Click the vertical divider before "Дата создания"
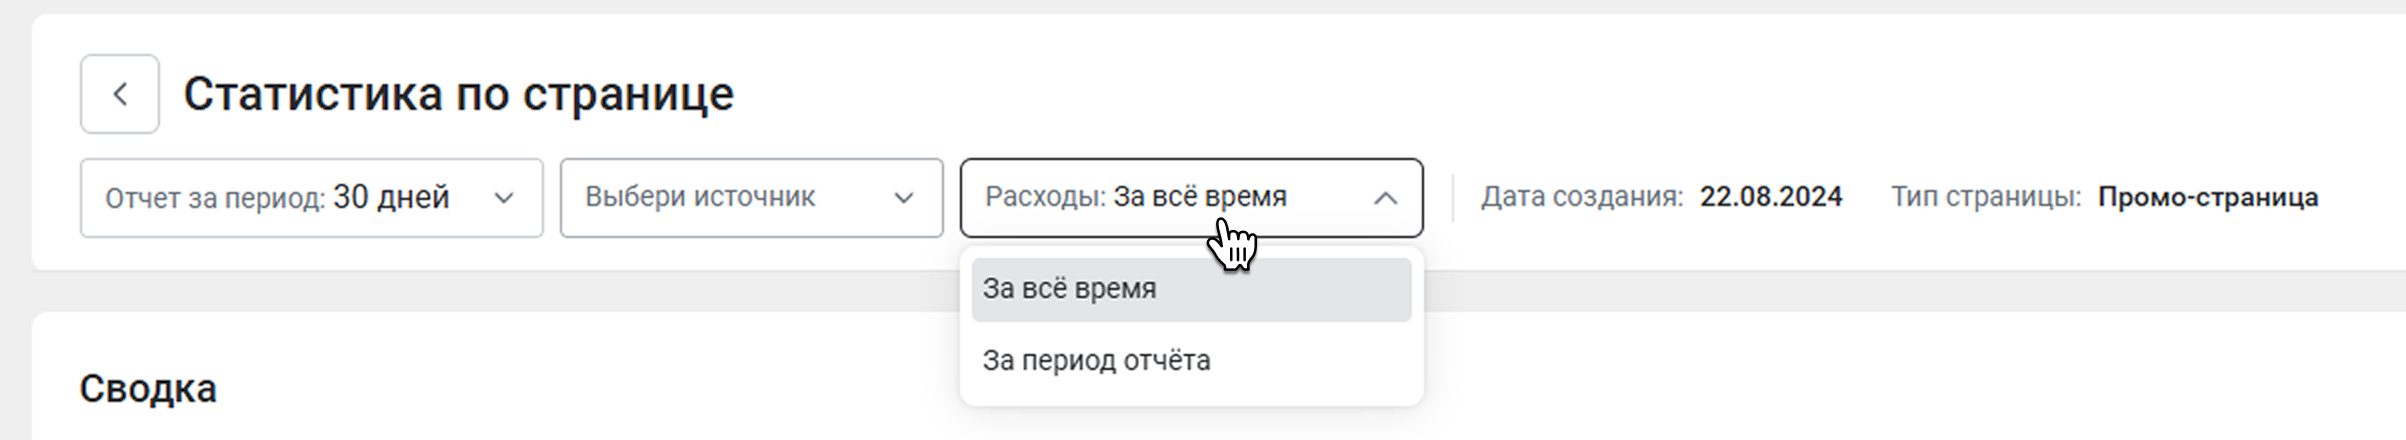 tap(1452, 197)
